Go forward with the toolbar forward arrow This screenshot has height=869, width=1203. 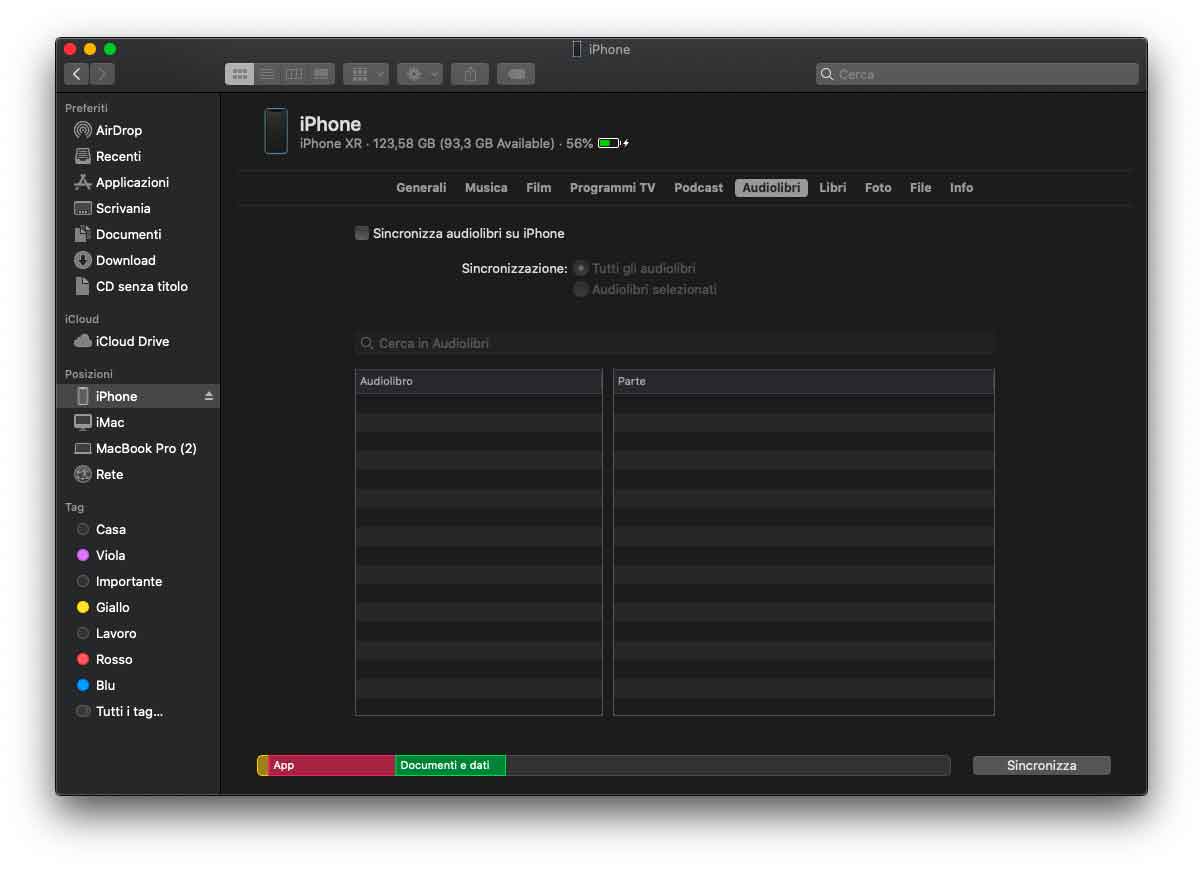[x=103, y=74]
